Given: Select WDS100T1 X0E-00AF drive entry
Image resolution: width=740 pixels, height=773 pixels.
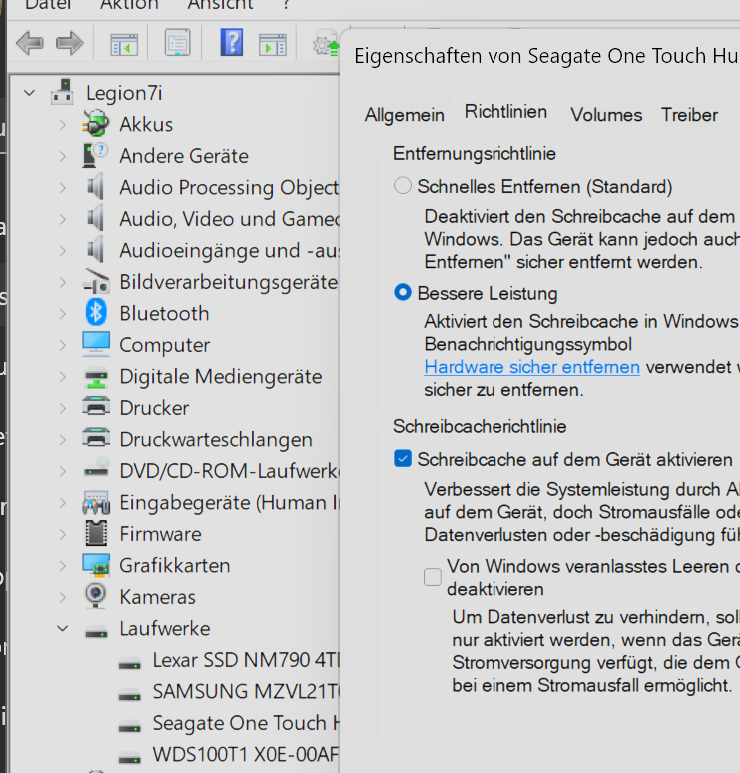Looking at the screenshot, I should pos(246,755).
